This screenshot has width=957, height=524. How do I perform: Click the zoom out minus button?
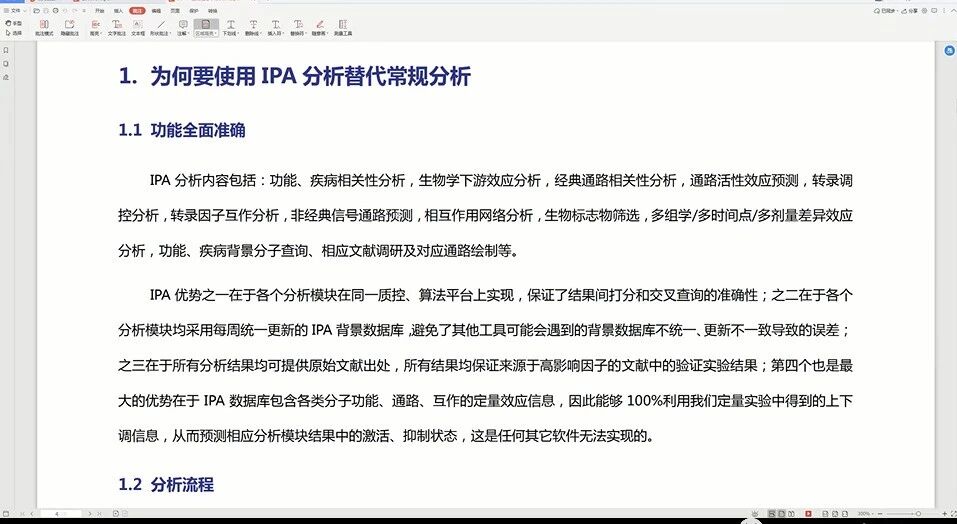pyautogui.click(x=881, y=514)
